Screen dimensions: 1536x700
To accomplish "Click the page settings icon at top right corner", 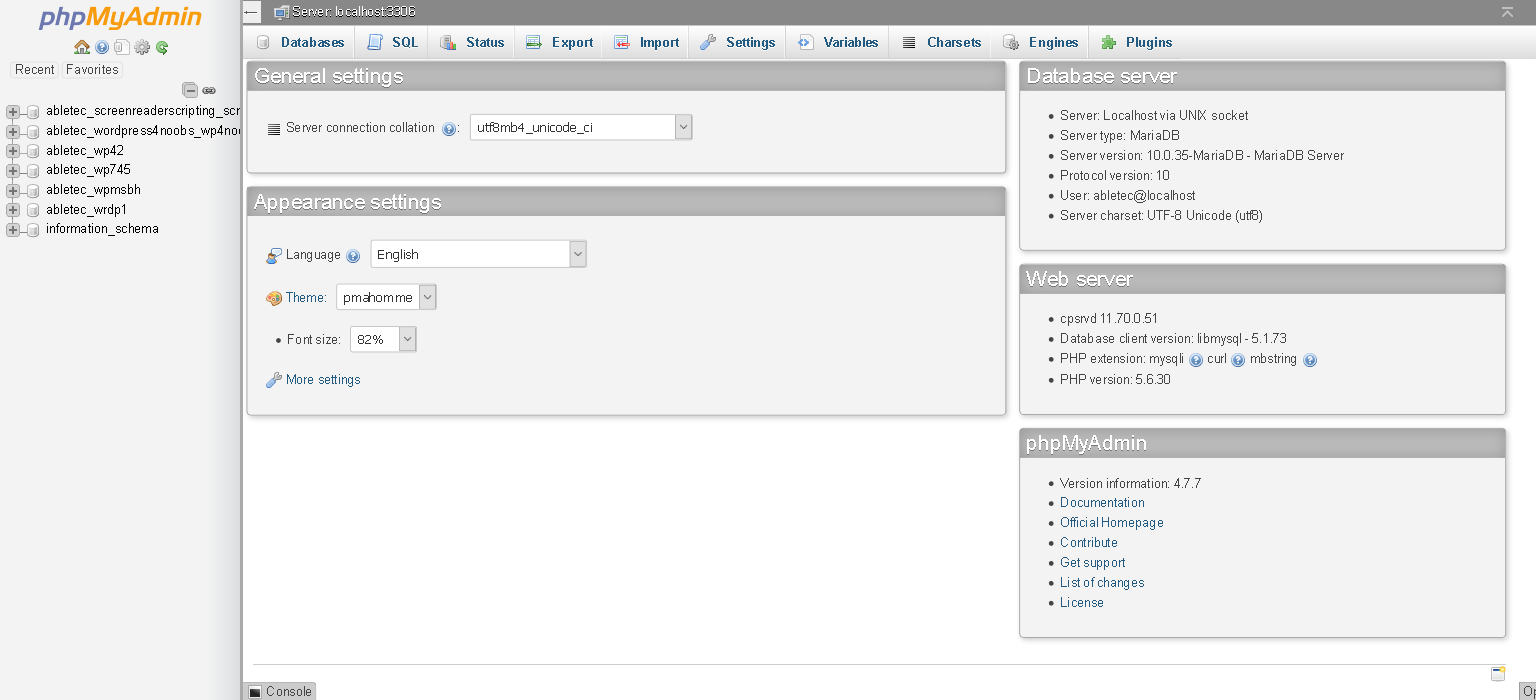I will [x=1507, y=12].
